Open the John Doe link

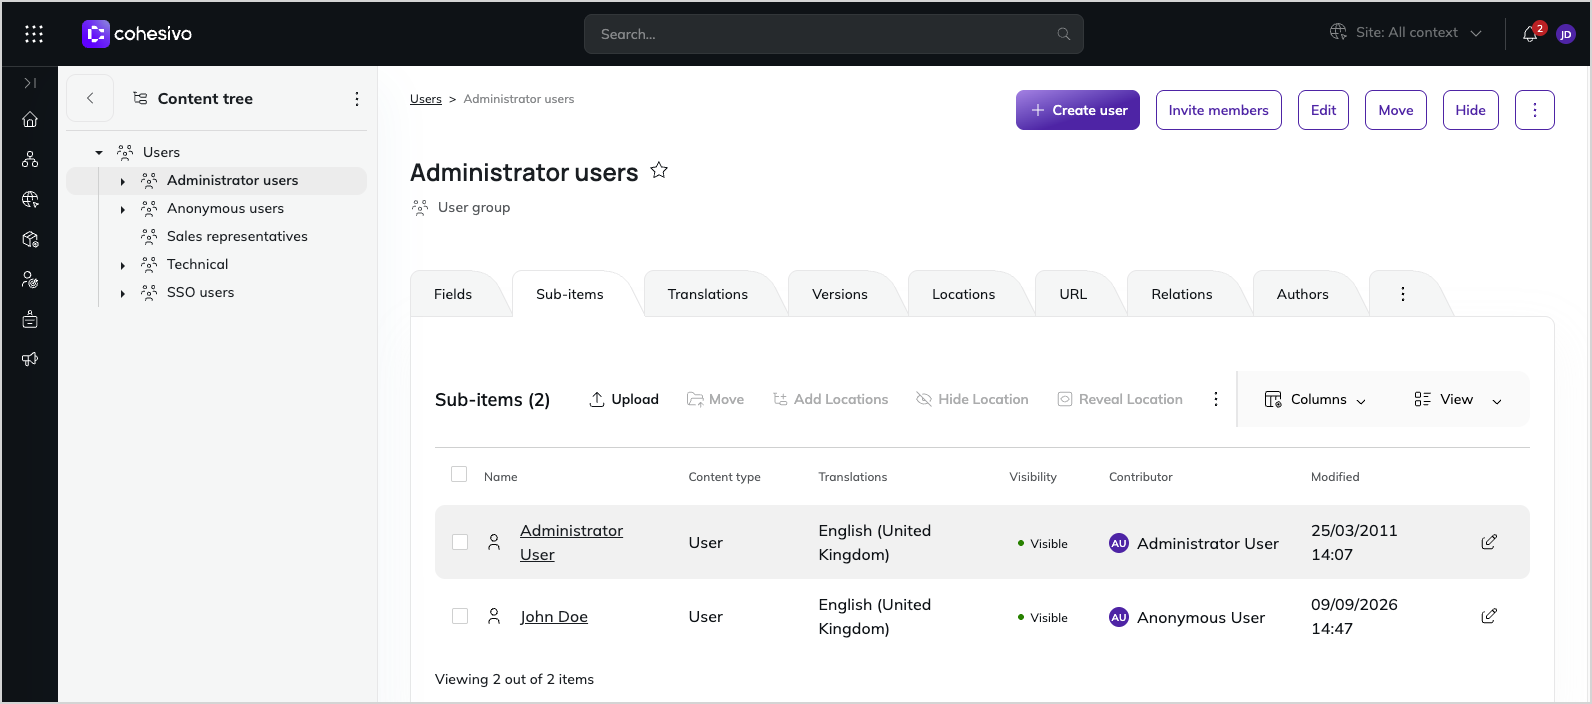pyautogui.click(x=554, y=617)
